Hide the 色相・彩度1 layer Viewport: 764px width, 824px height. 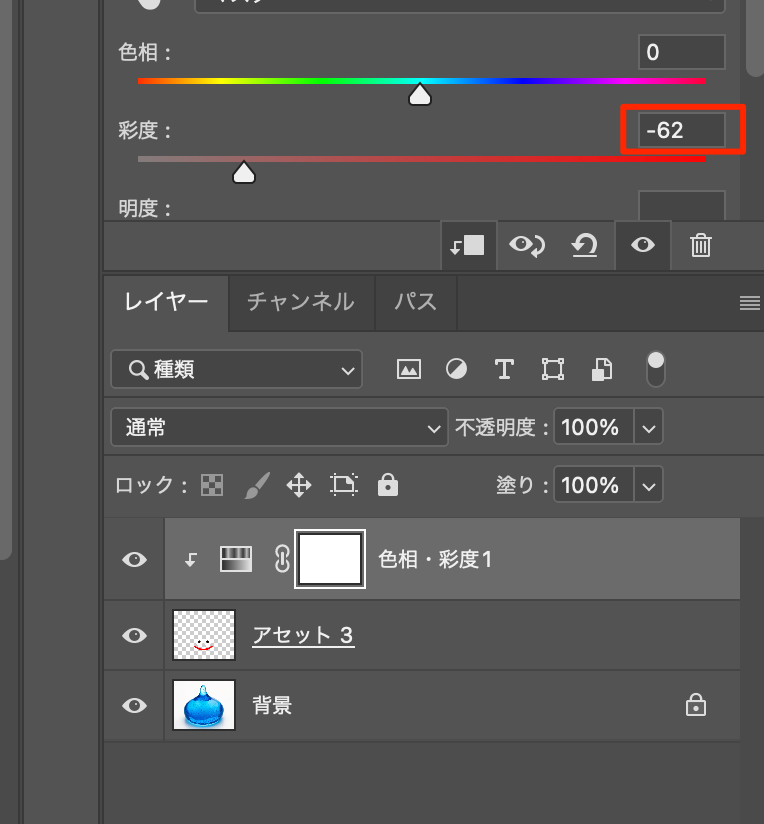[134, 560]
